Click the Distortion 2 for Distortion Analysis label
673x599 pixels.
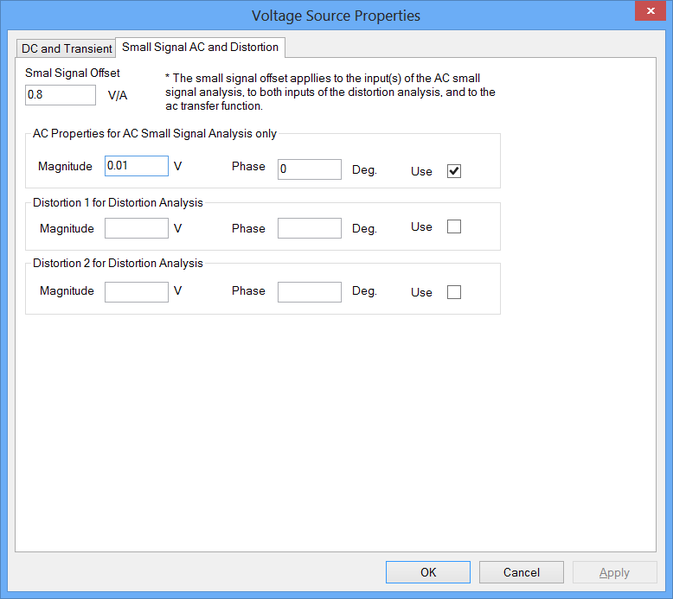(x=118, y=263)
